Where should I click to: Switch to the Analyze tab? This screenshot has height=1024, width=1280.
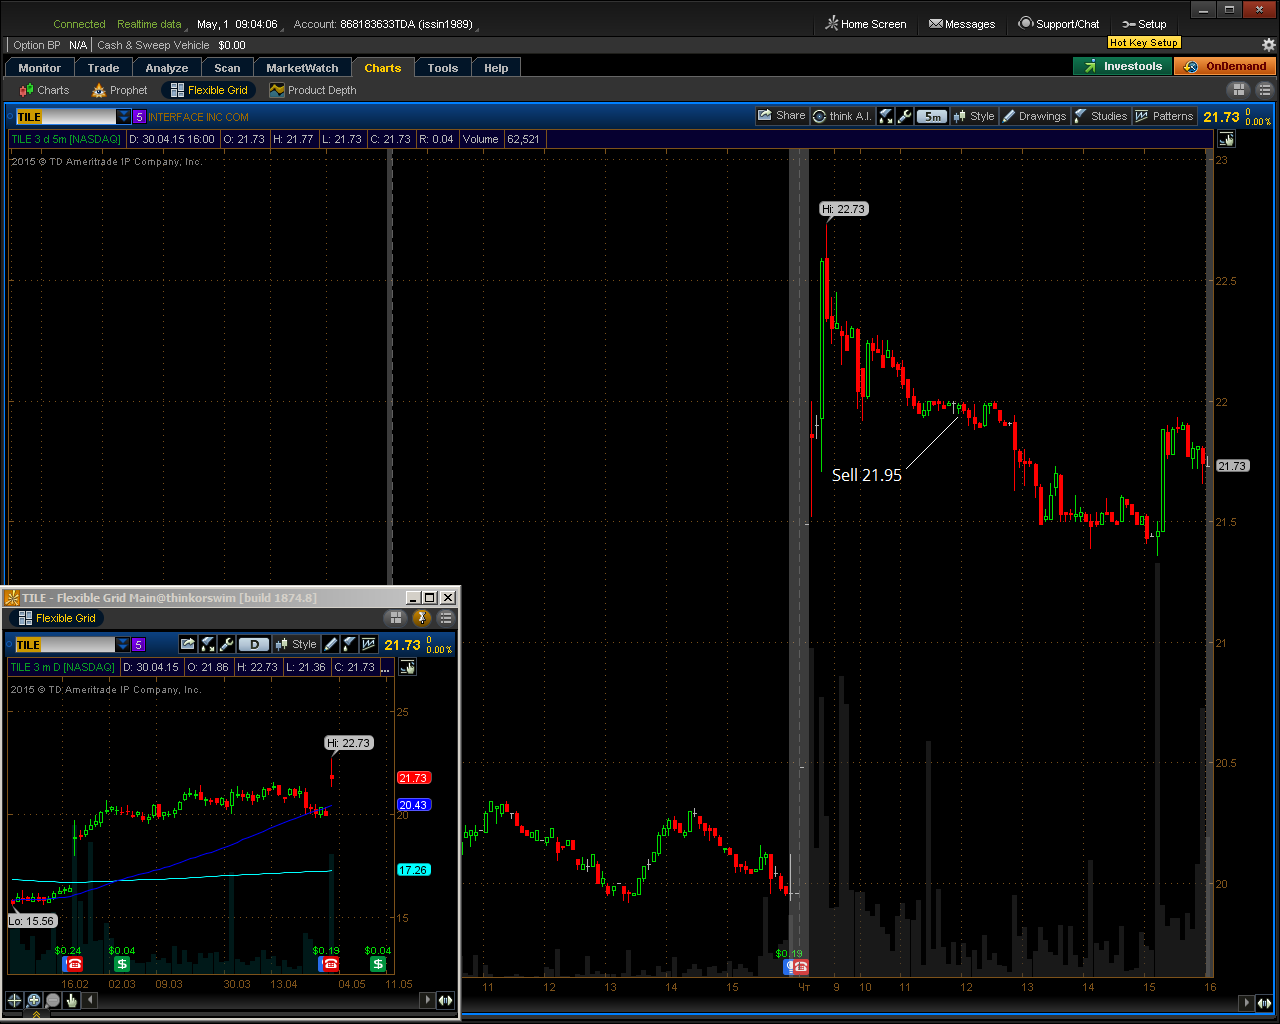point(167,68)
